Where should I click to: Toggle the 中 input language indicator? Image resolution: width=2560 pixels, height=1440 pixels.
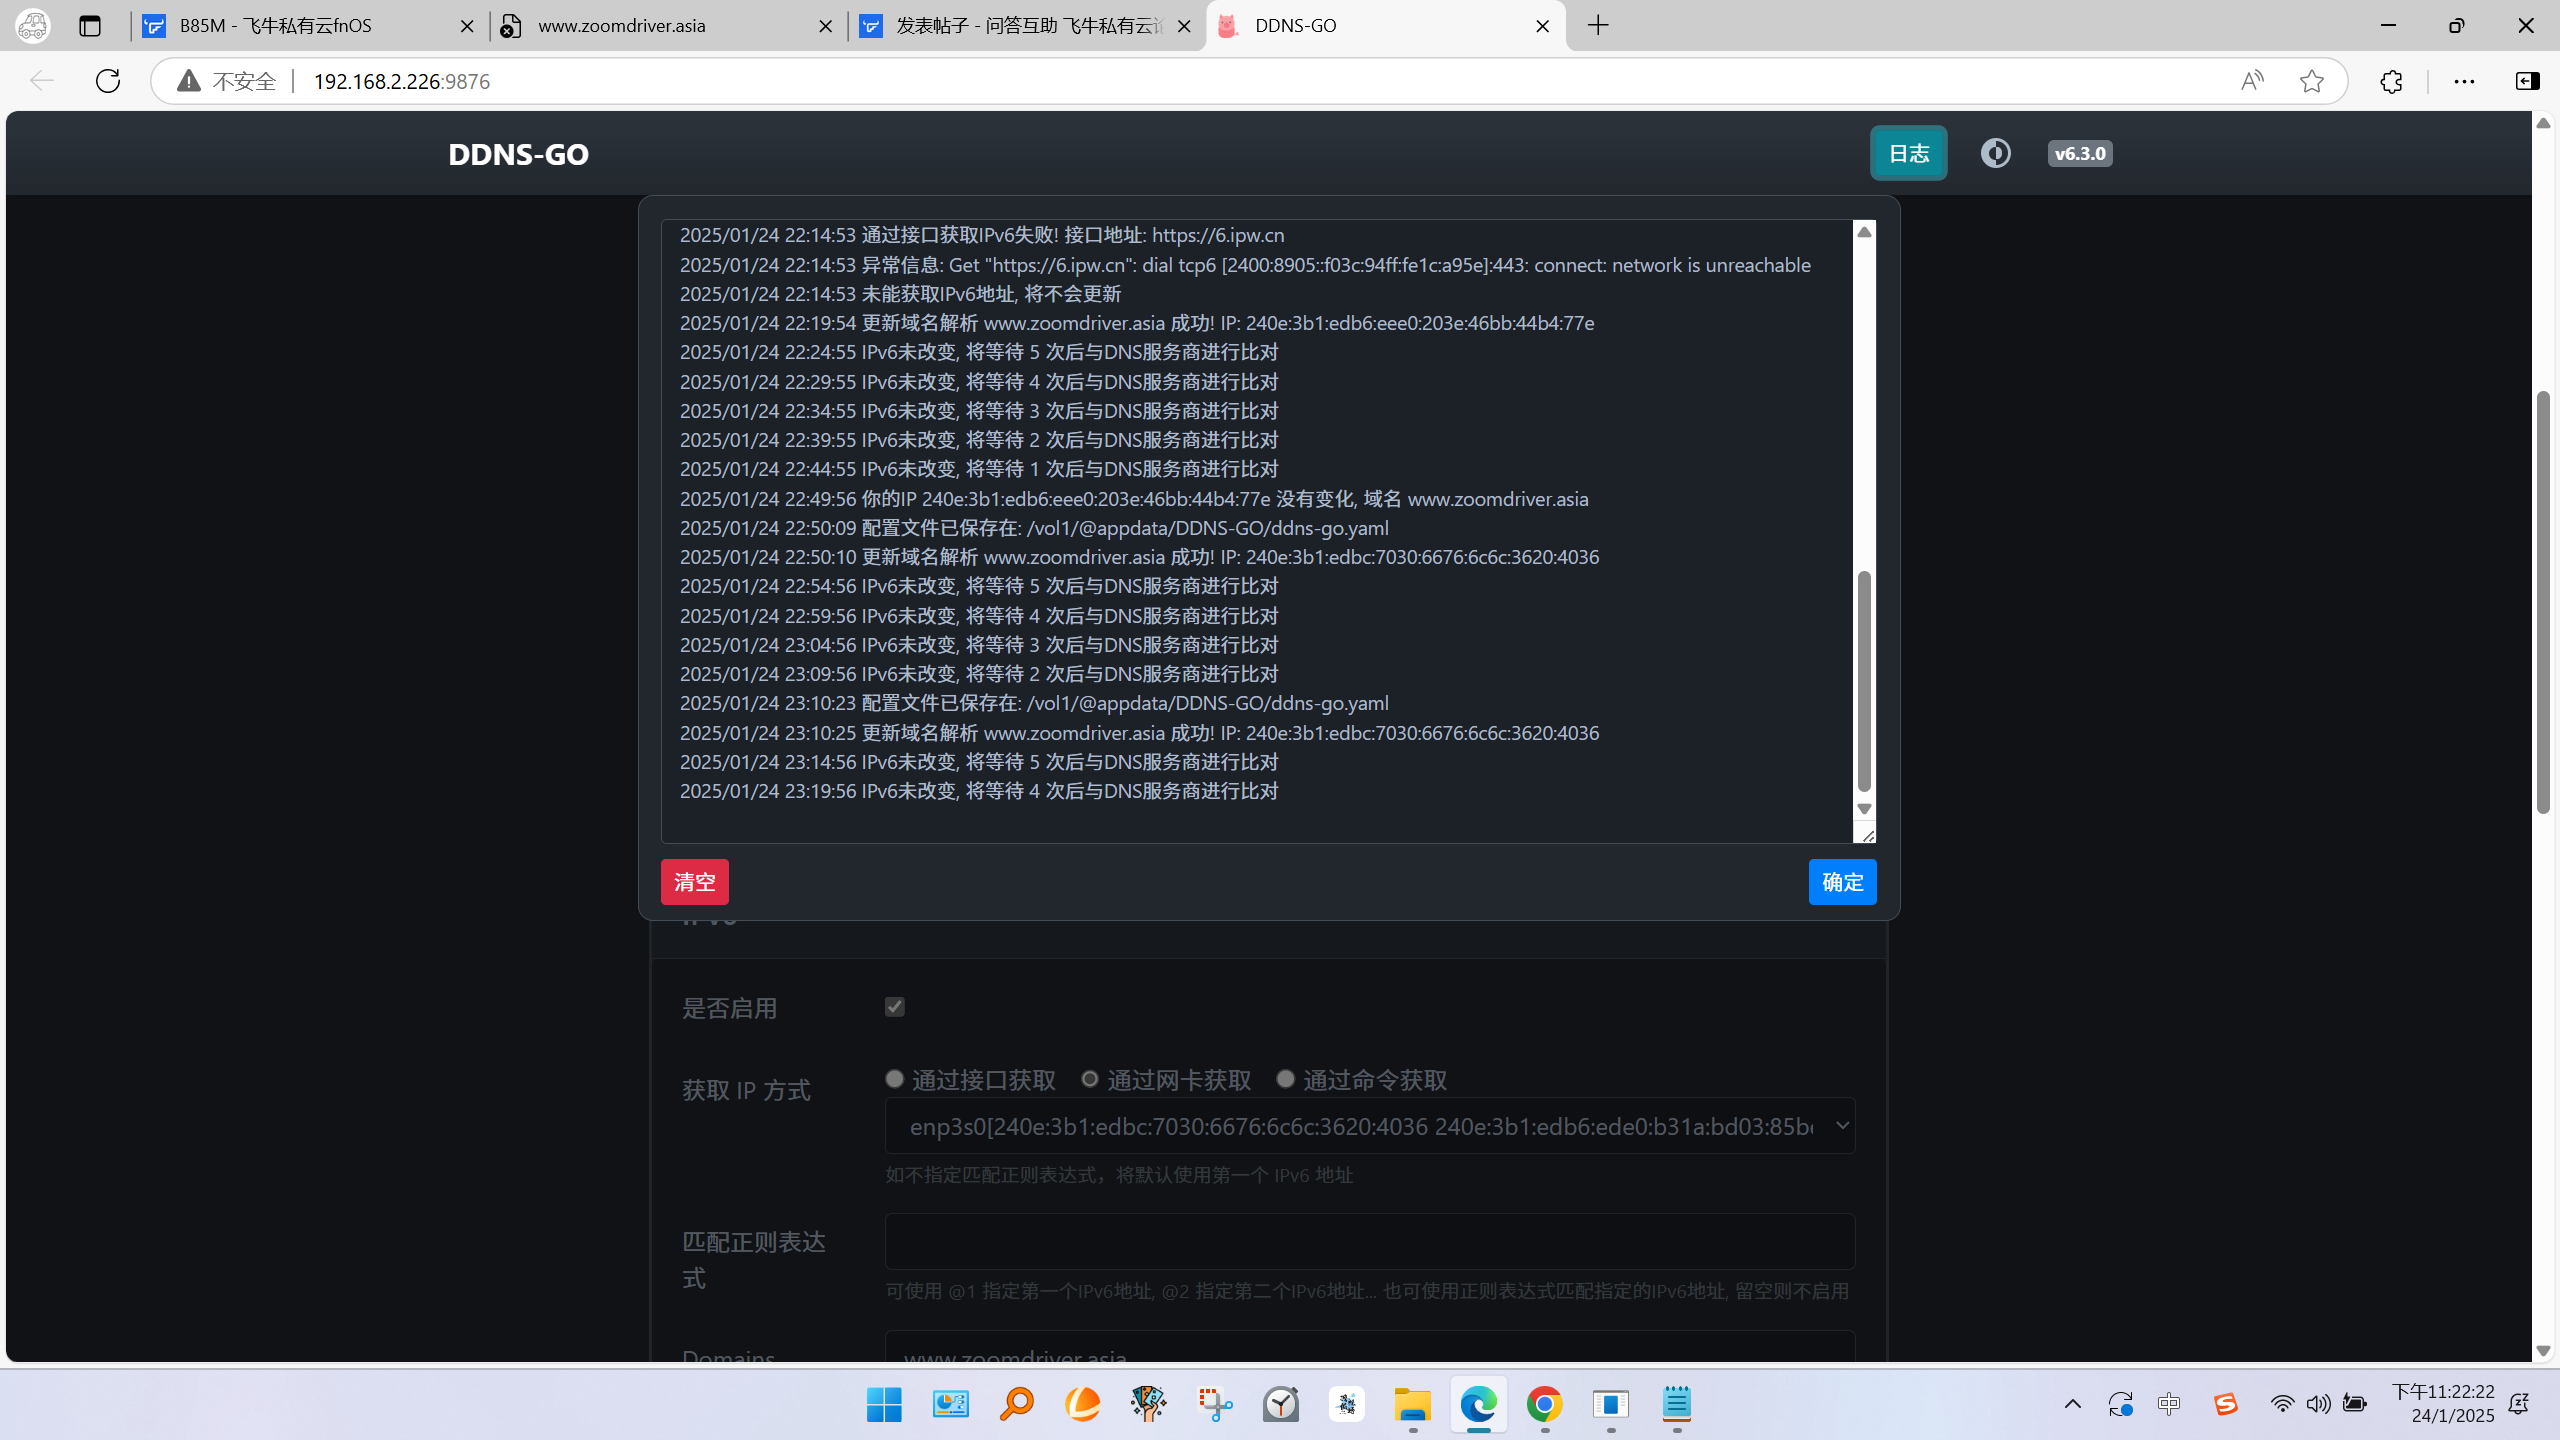click(x=2169, y=1405)
